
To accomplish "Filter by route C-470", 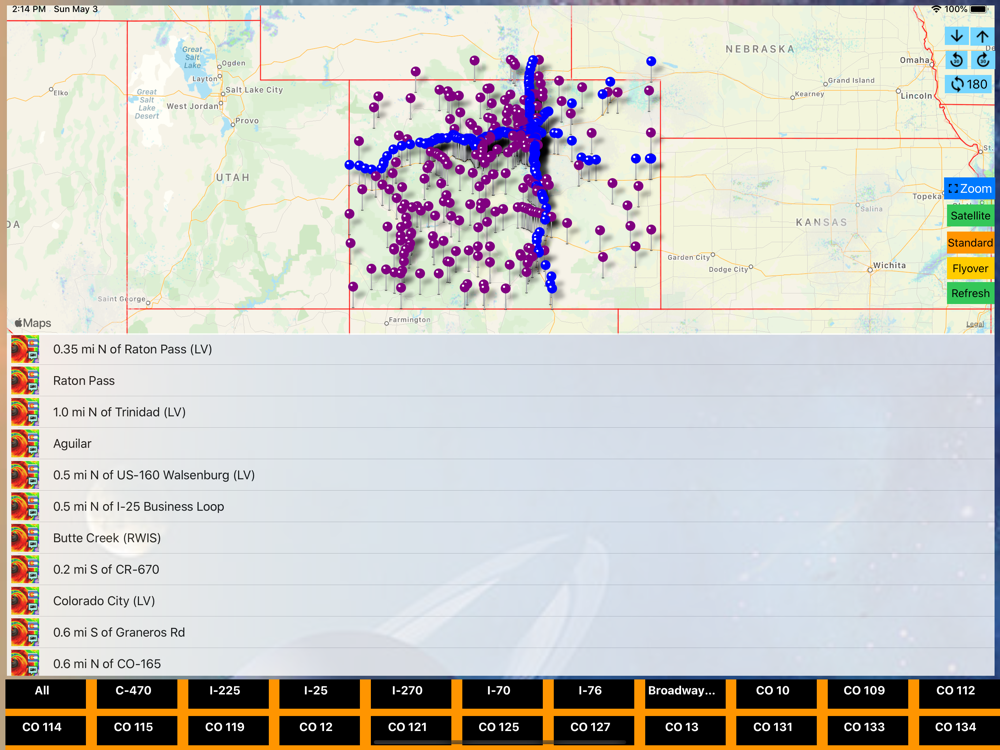I will point(136,693).
